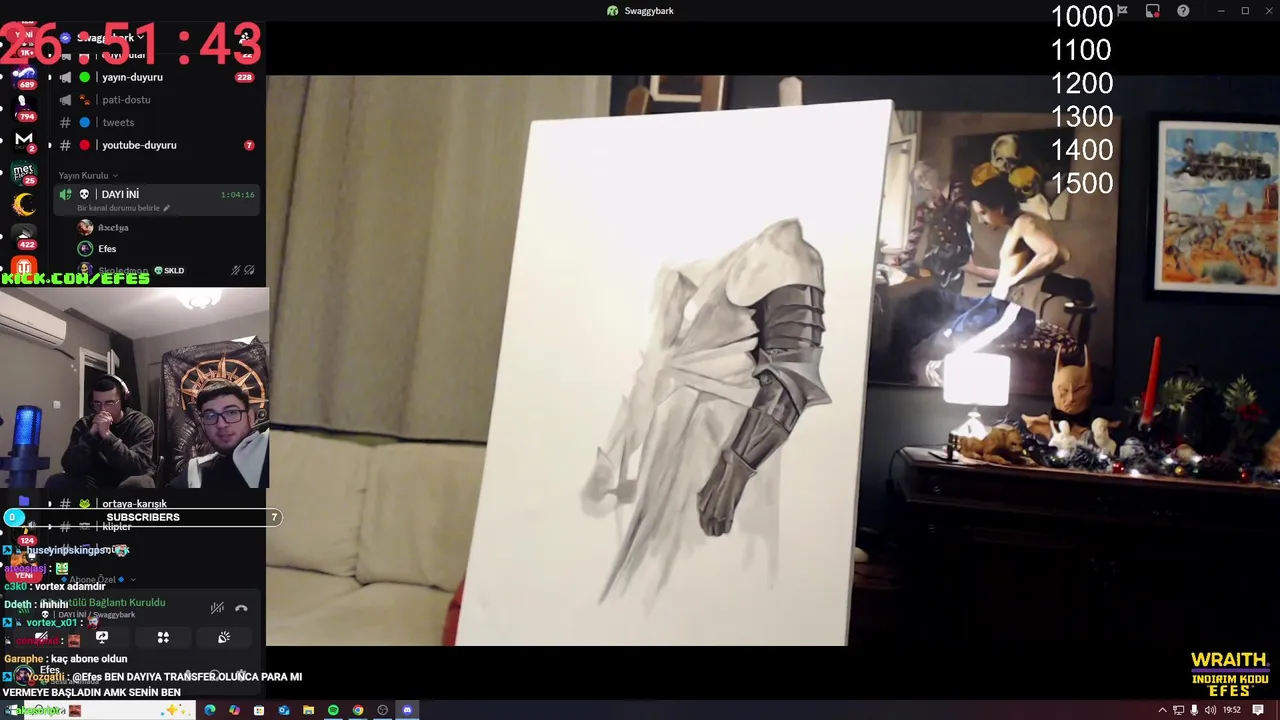The image size is (1280, 720).
Task: Open the youtube-duyuru channel
Action: coord(155,145)
